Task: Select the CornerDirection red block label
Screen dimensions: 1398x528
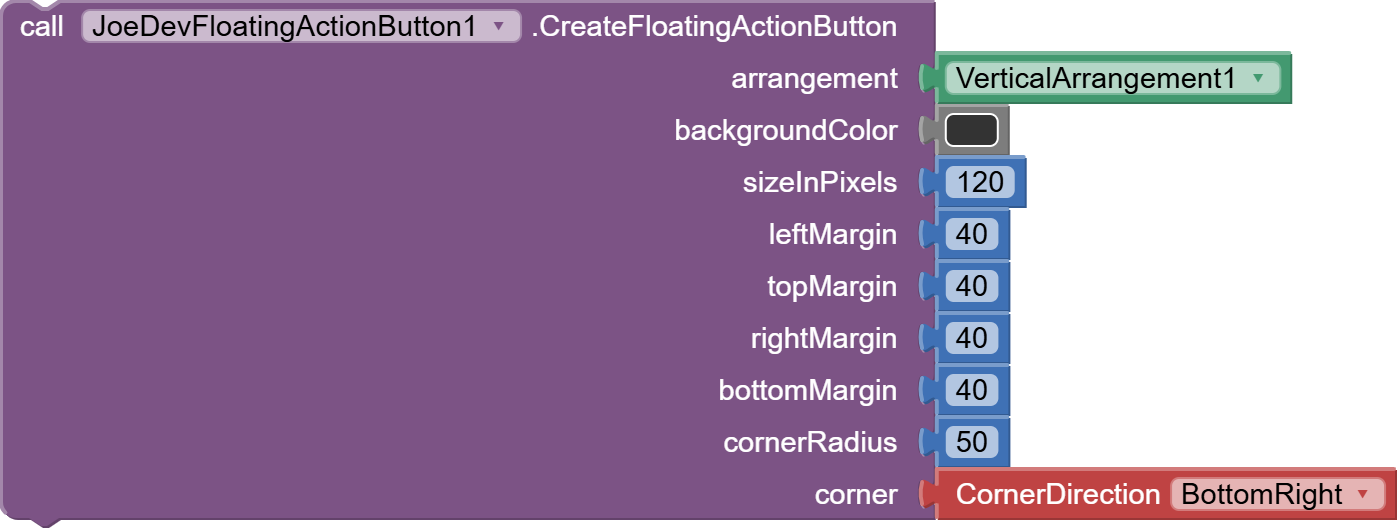Action: point(1057,494)
